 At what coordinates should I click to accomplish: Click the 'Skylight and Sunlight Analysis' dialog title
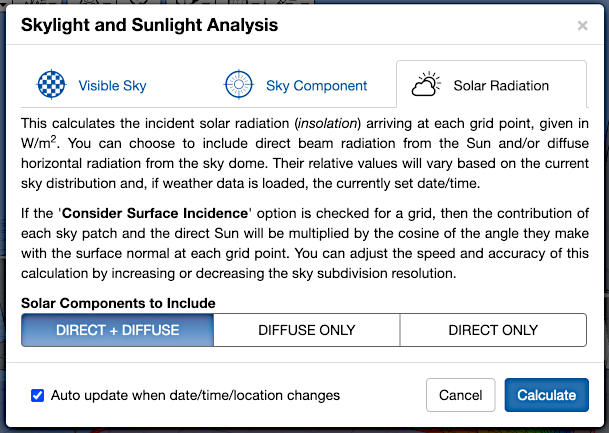tap(150, 24)
